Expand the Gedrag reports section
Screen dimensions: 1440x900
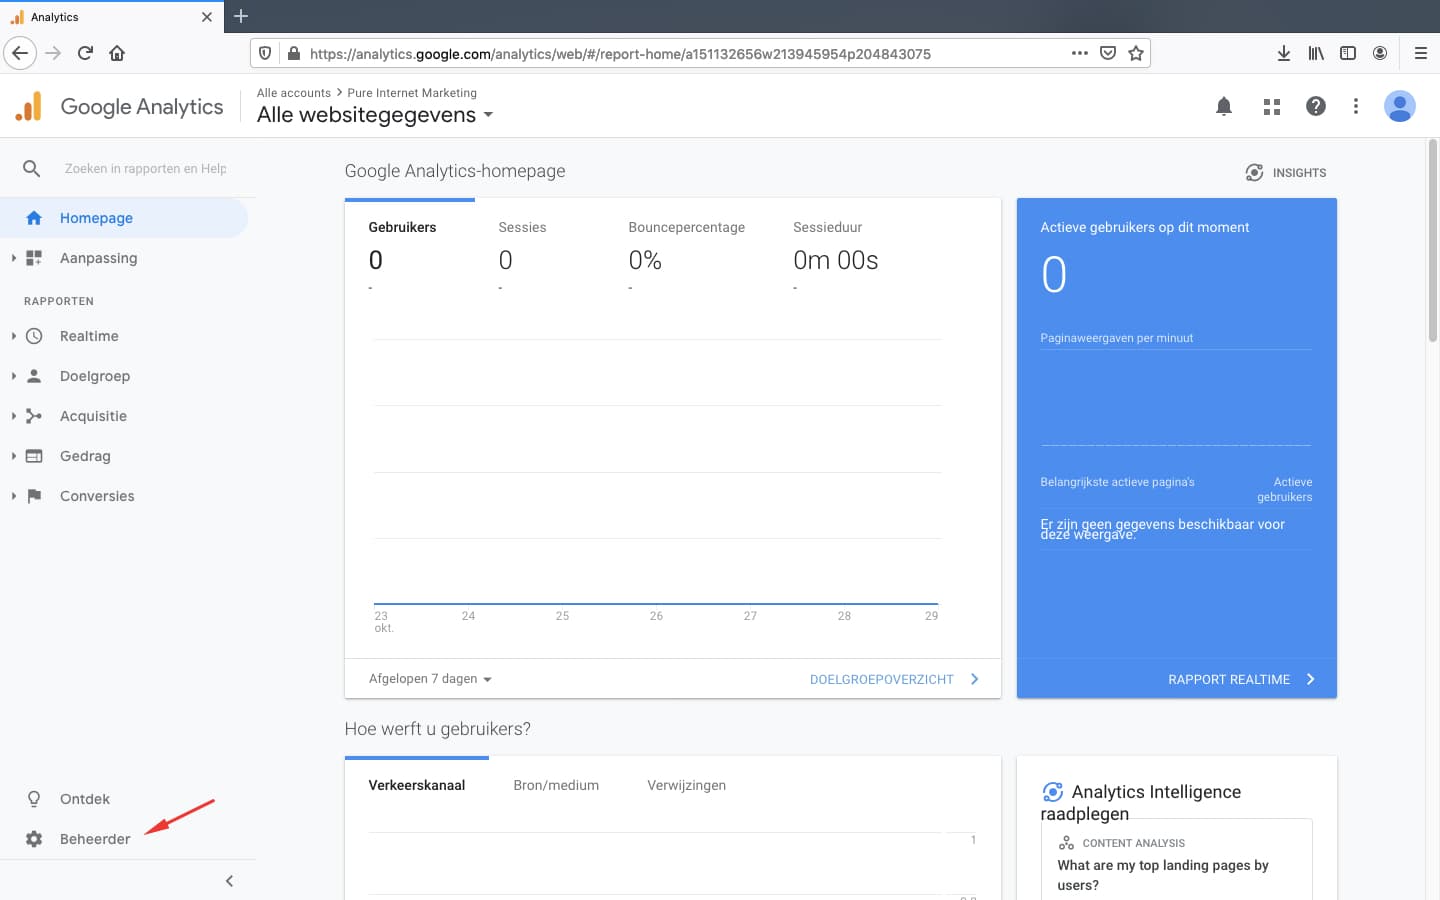coord(14,456)
